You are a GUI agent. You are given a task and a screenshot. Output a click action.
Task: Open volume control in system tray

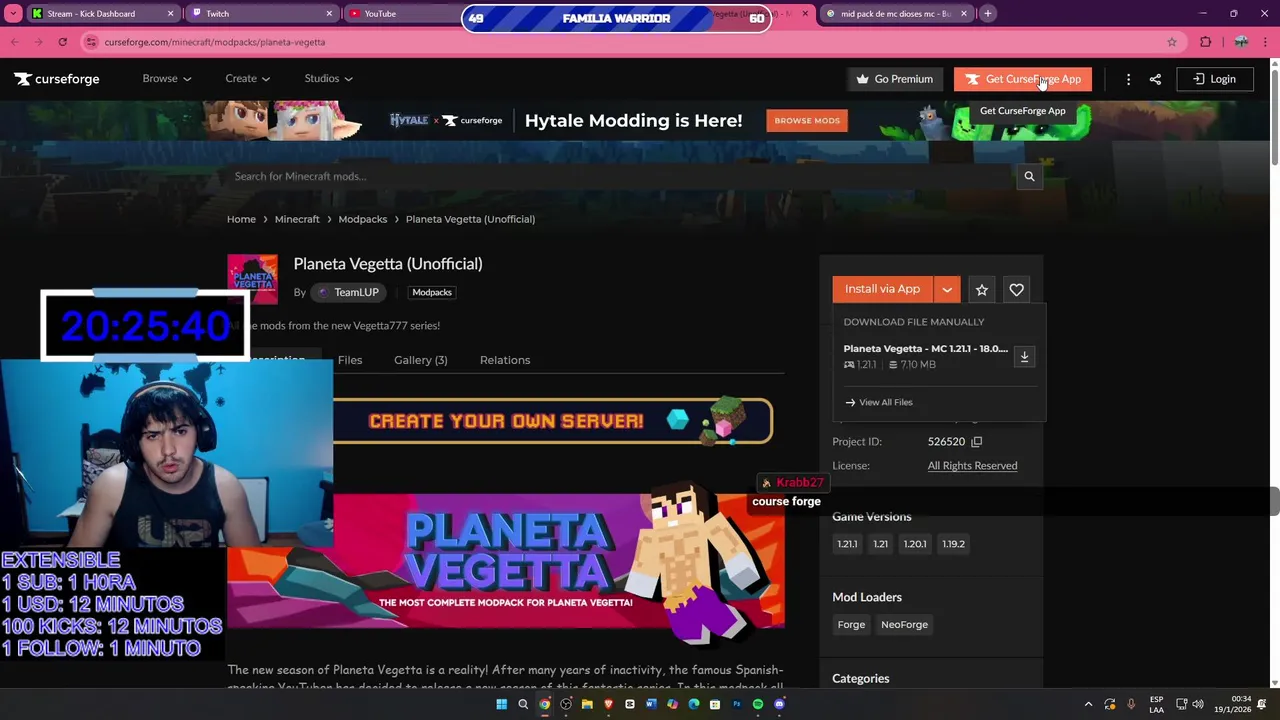click(1198, 704)
